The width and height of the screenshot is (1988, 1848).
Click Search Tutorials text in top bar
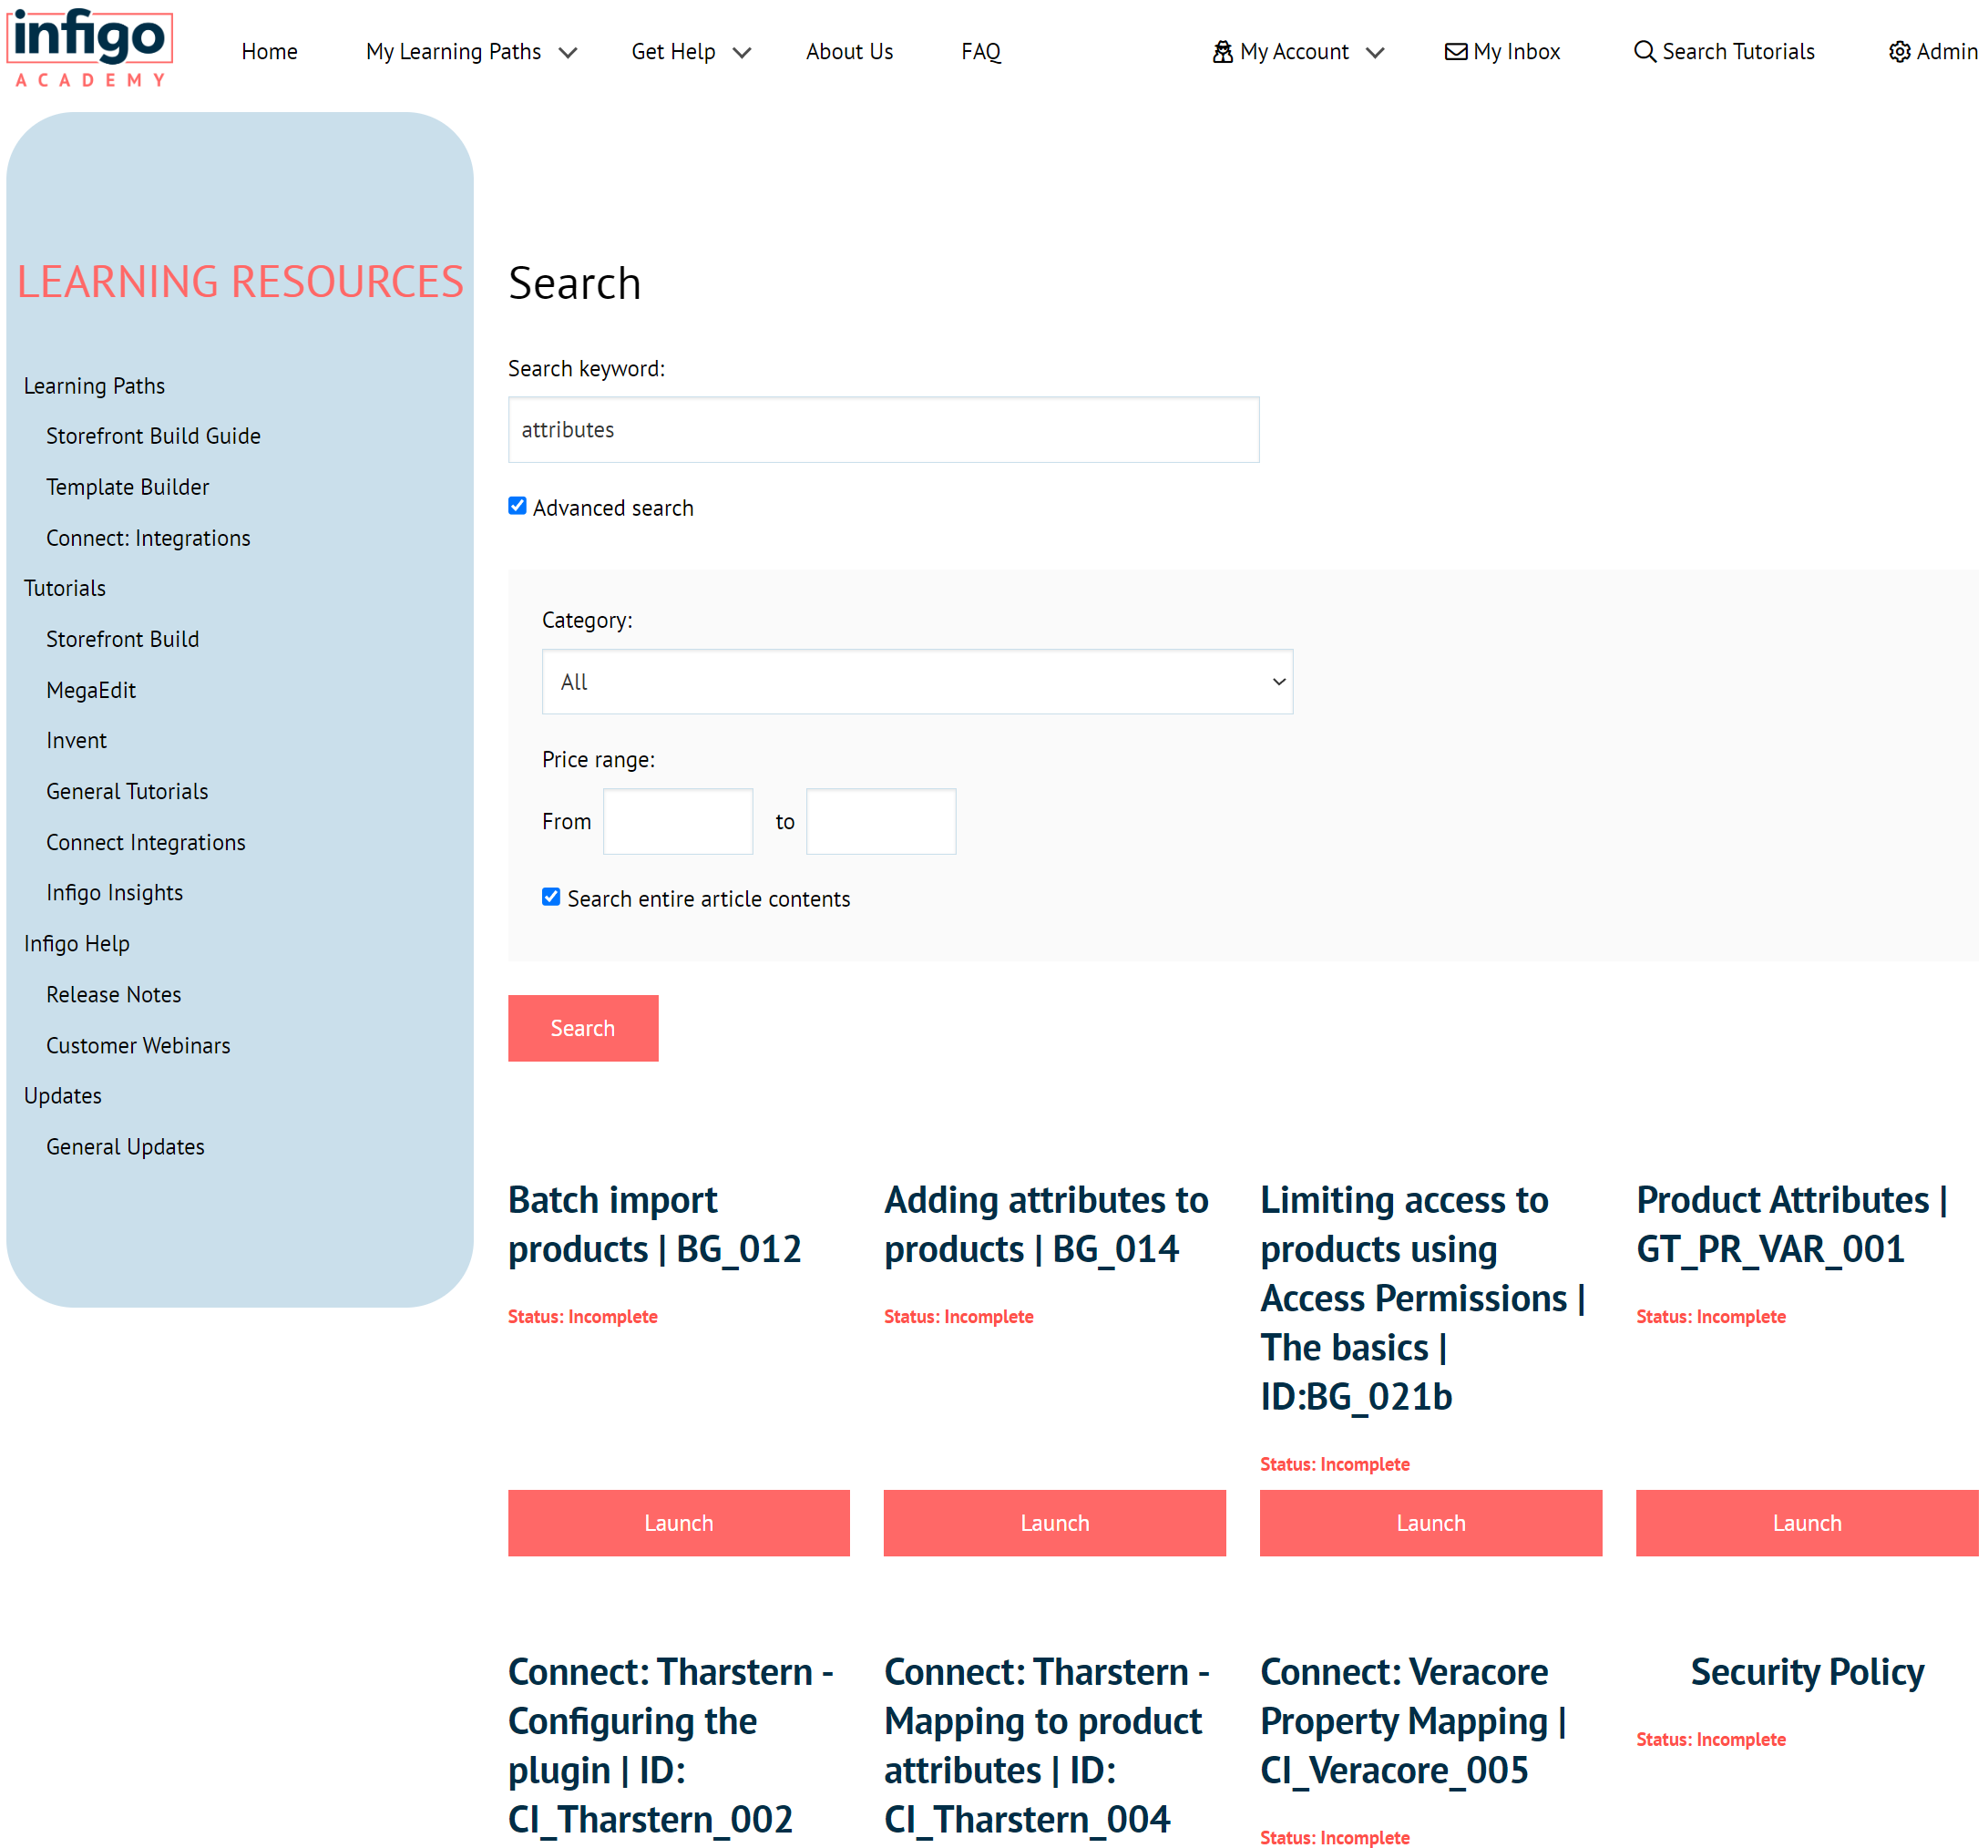[1738, 52]
